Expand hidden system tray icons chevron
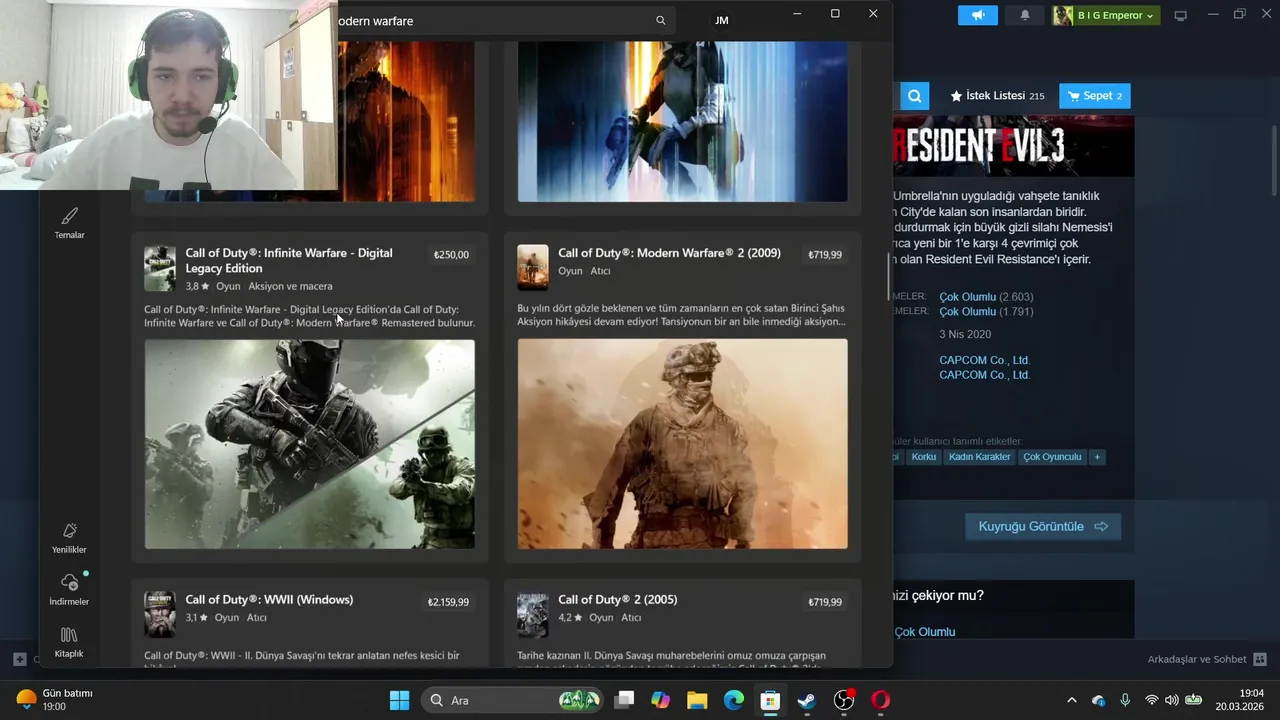This screenshot has width=1280, height=720. click(1072, 700)
